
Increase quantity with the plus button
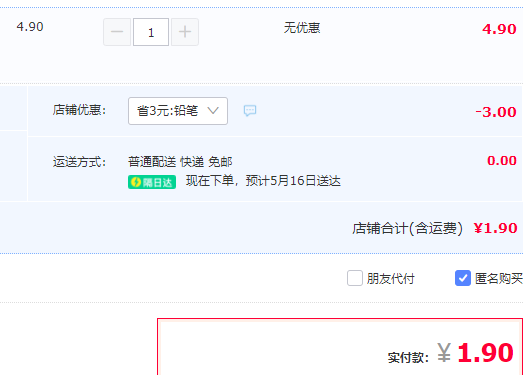point(185,32)
